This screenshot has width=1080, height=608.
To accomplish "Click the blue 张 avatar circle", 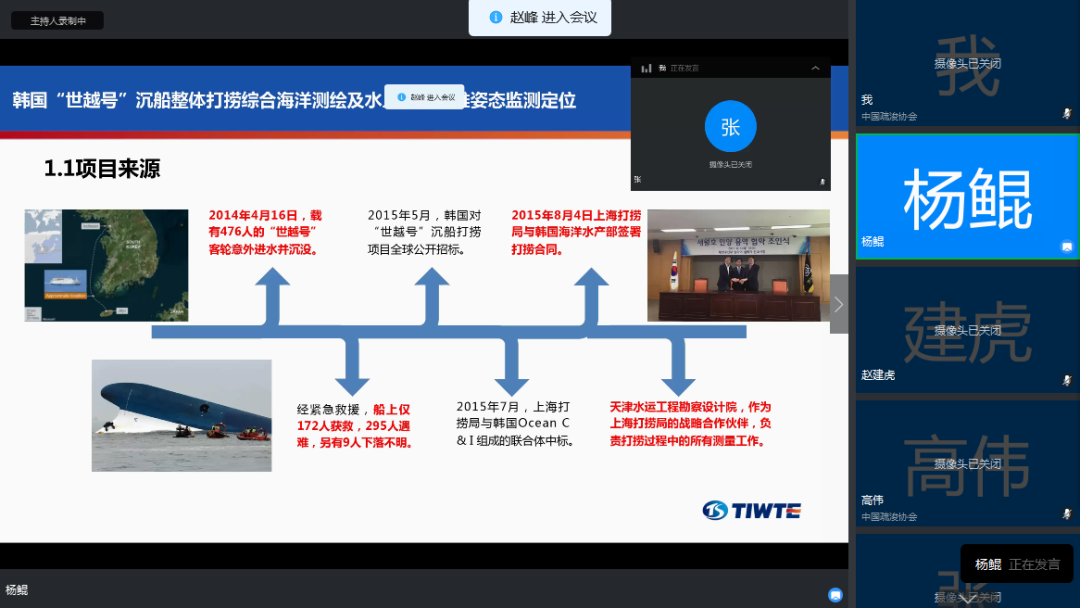I will point(730,127).
